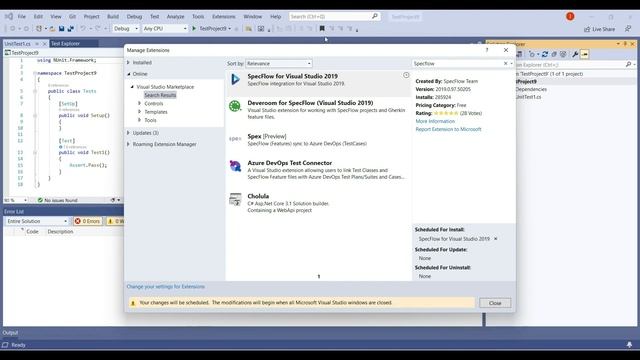This screenshot has width=640, height=360.
Task: Click the Spex extension icon
Action: pos(235,139)
